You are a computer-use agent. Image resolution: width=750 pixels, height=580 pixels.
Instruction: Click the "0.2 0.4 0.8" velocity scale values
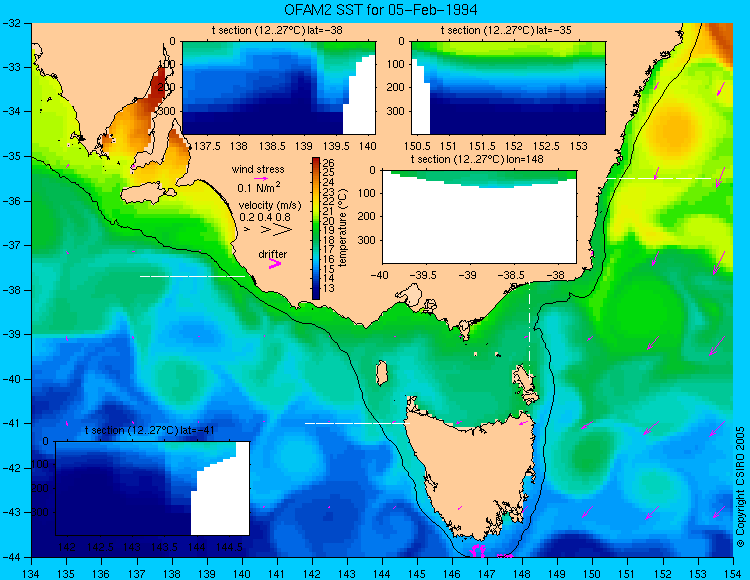[x=265, y=217]
